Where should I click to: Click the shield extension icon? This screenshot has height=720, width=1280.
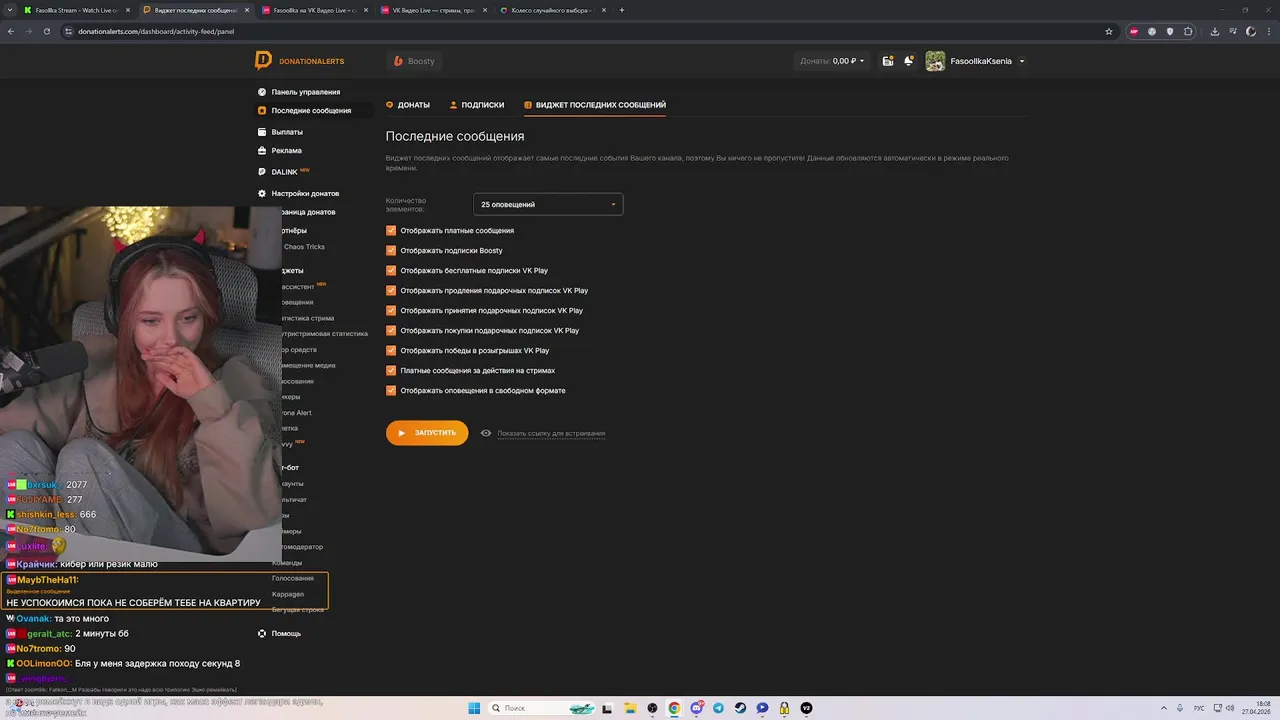(x=1170, y=31)
